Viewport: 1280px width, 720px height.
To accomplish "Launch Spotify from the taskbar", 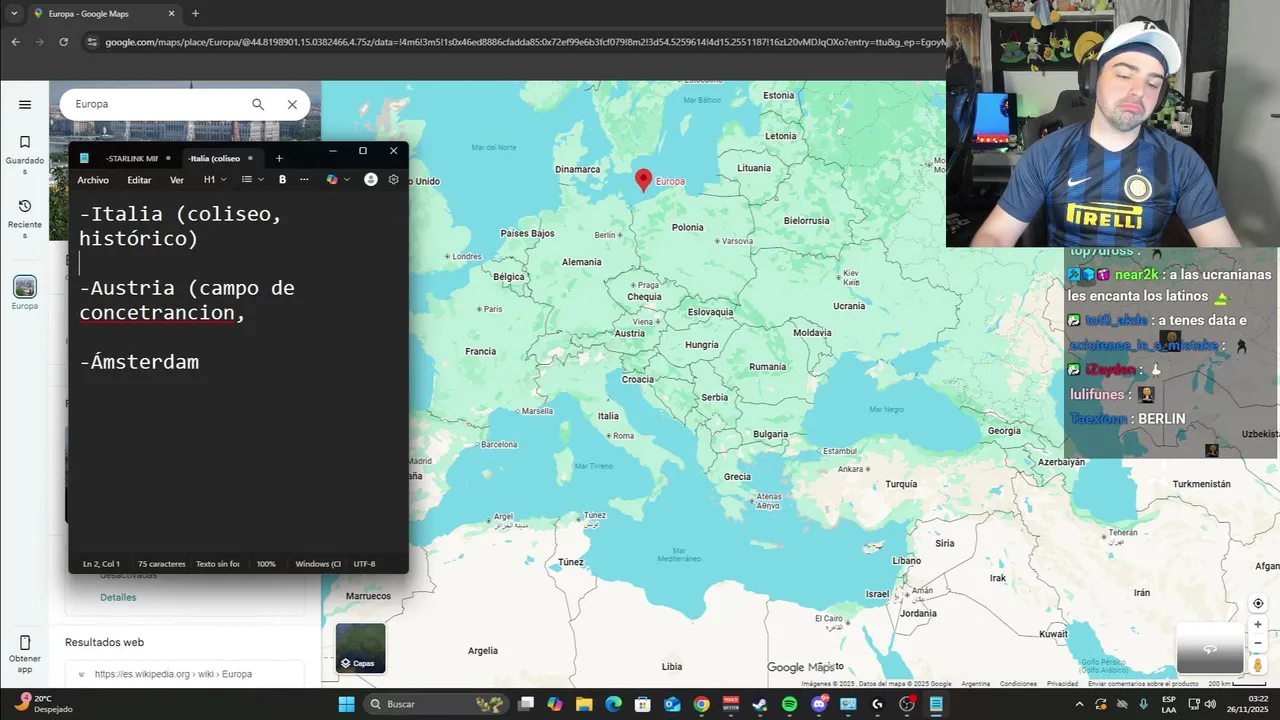I will pyautogui.click(x=790, y=704).
